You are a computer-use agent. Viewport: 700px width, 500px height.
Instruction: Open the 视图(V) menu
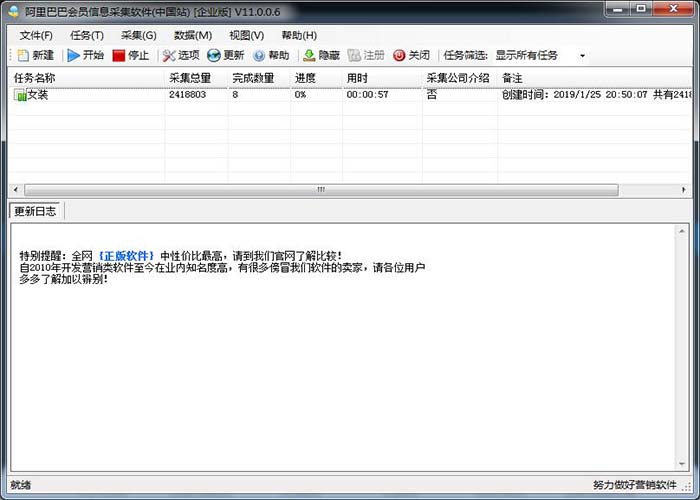tap(247, 35)
